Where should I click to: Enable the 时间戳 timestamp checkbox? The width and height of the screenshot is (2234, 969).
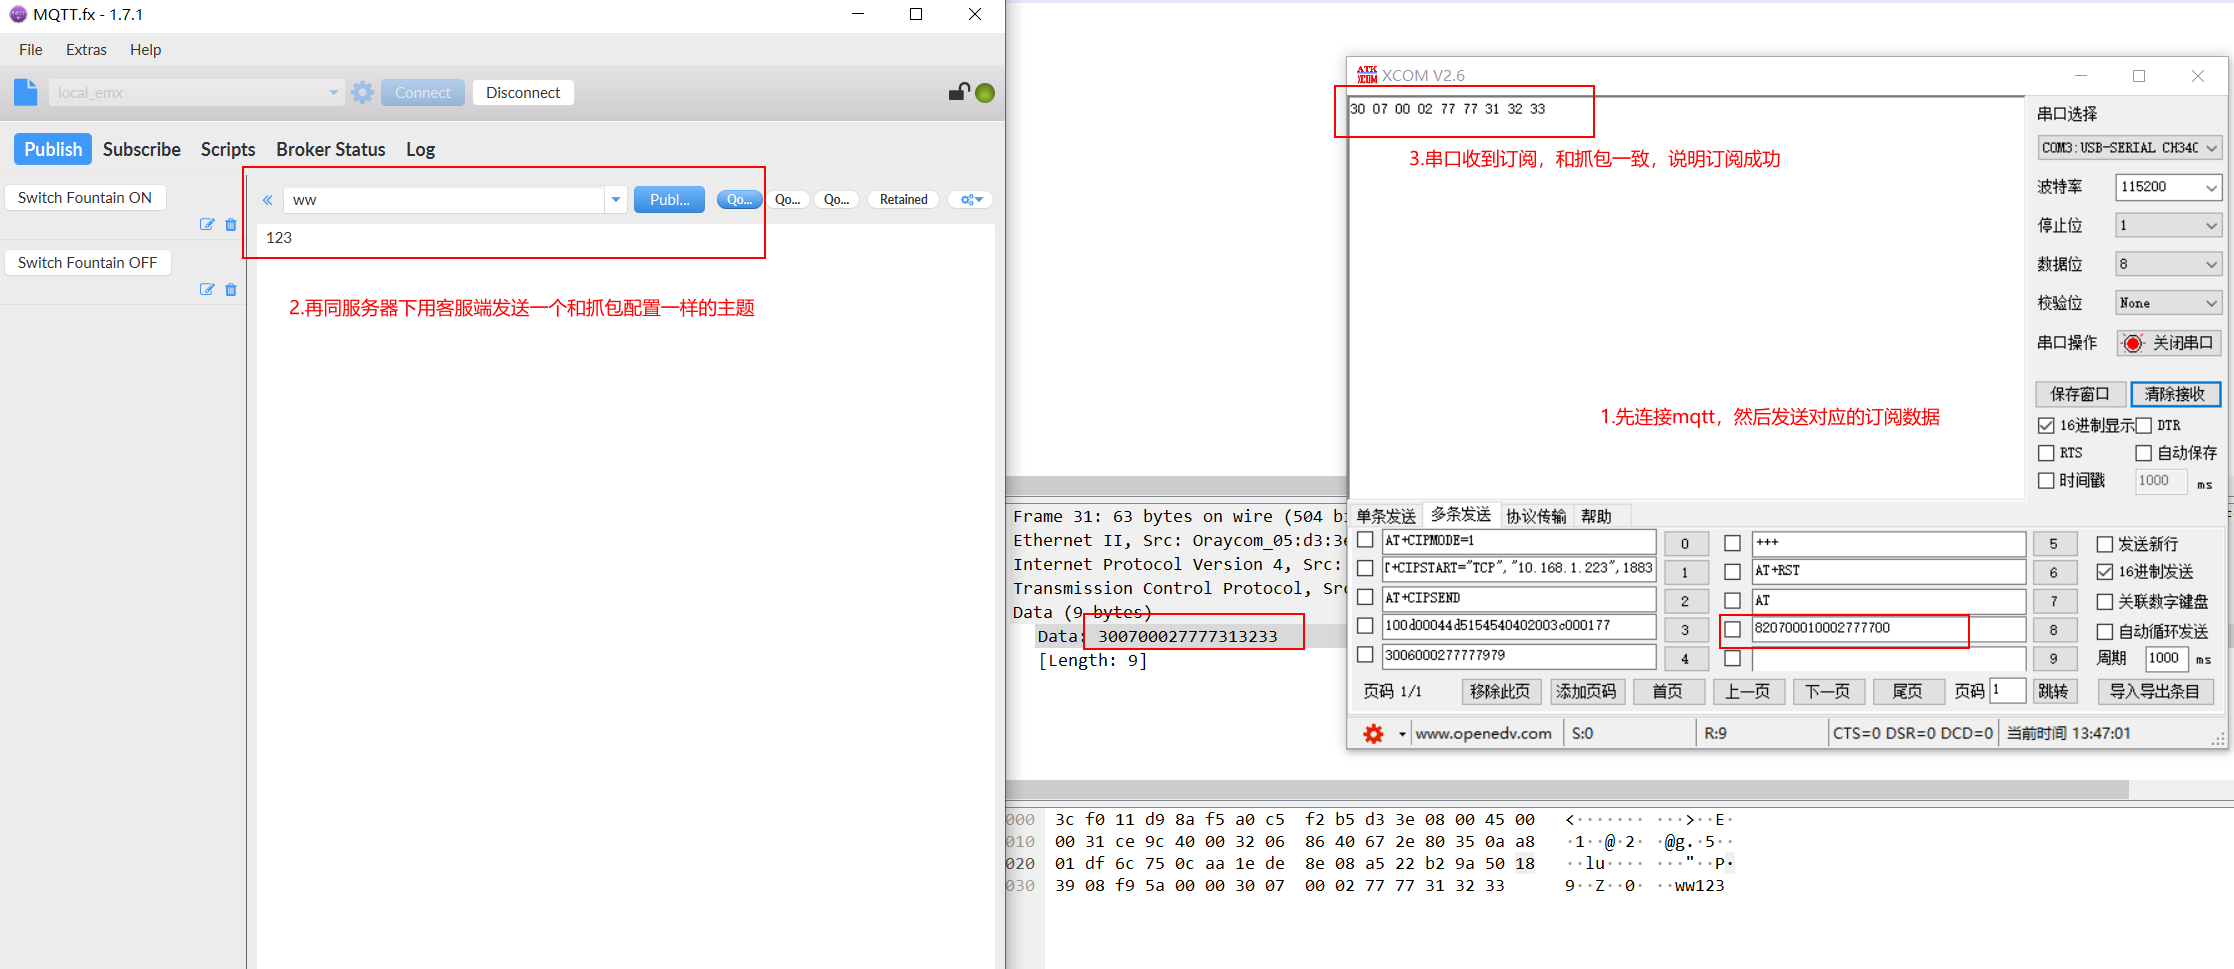2047,480
